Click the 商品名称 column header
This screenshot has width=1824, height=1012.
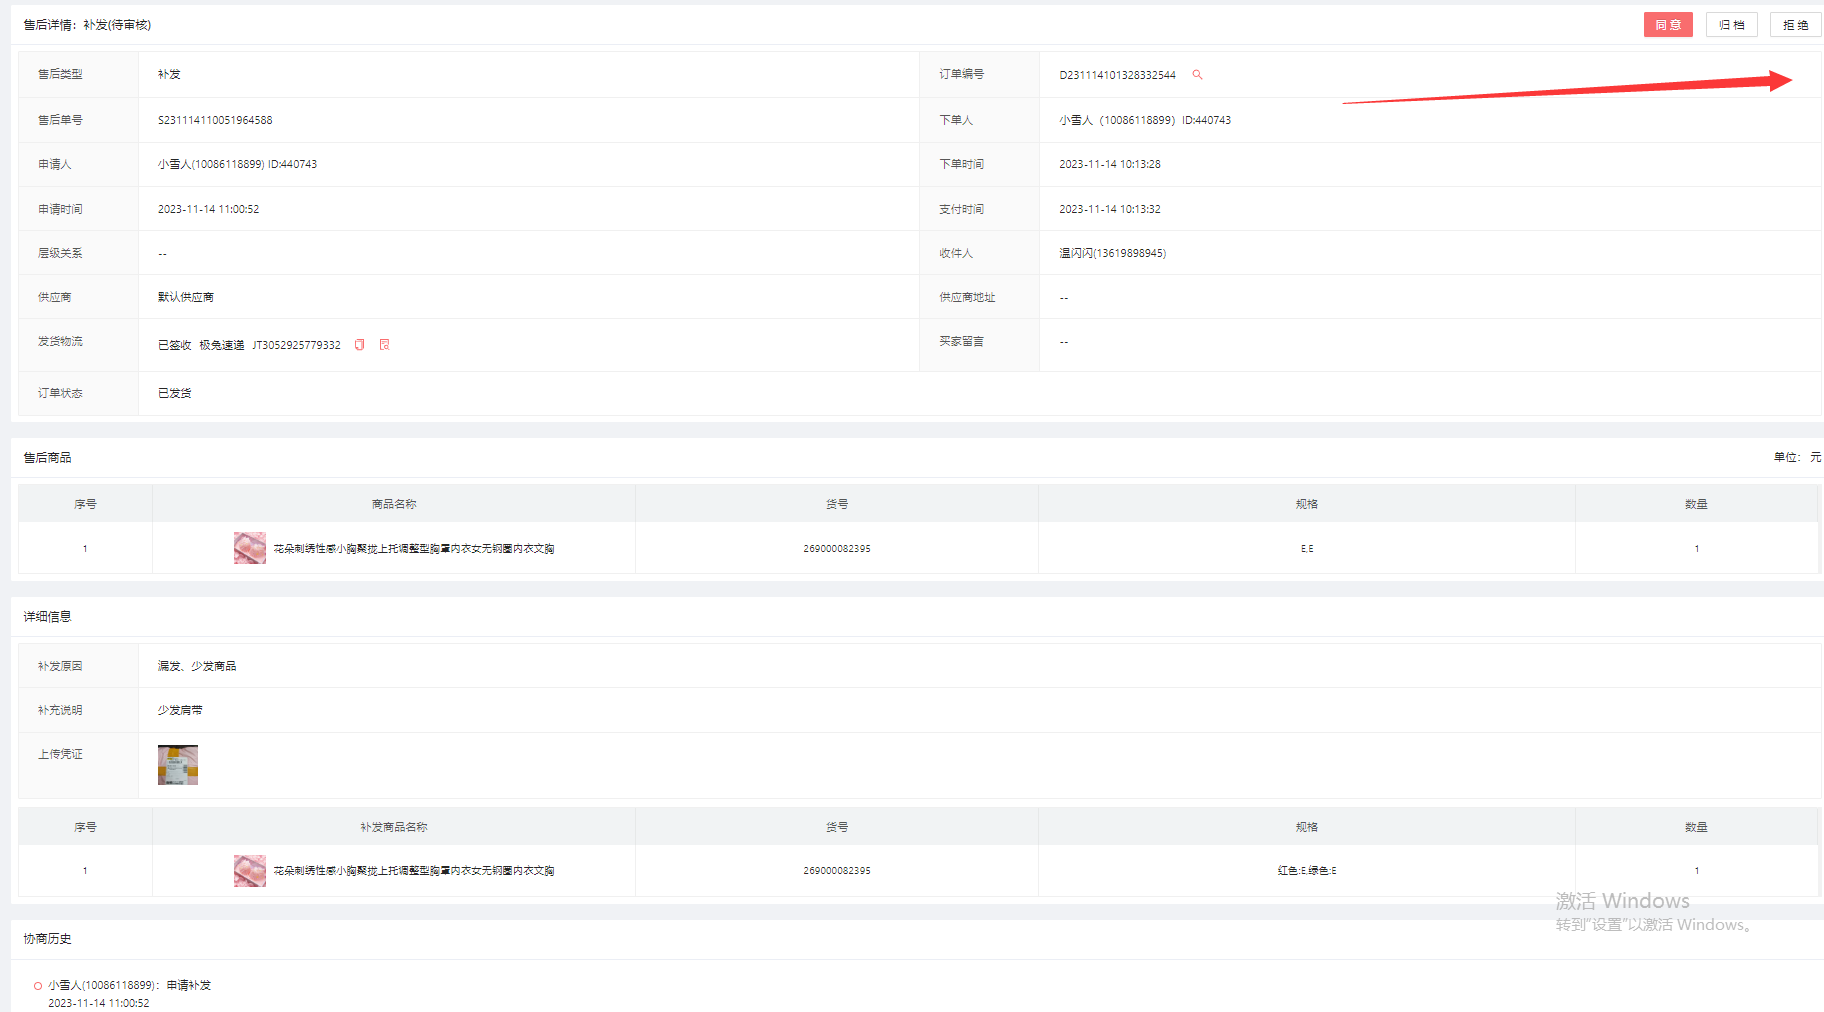(x=393, y=504)
